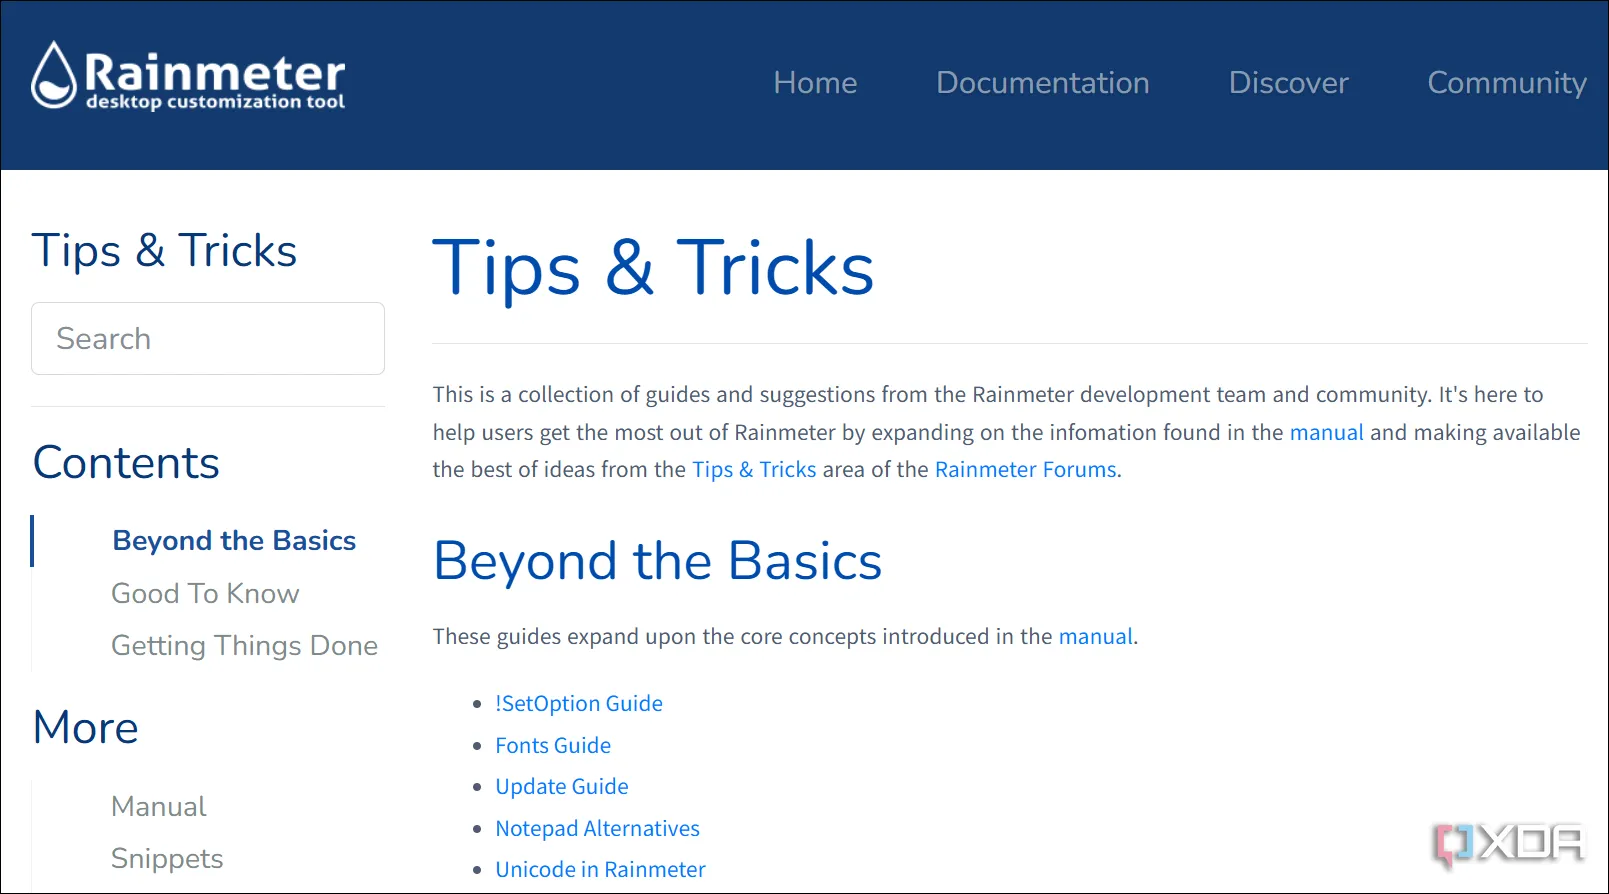Follow the Tips & Tricks forum link
The height and width of the screenshot is (894, 1609).
[x=754, y=470]
